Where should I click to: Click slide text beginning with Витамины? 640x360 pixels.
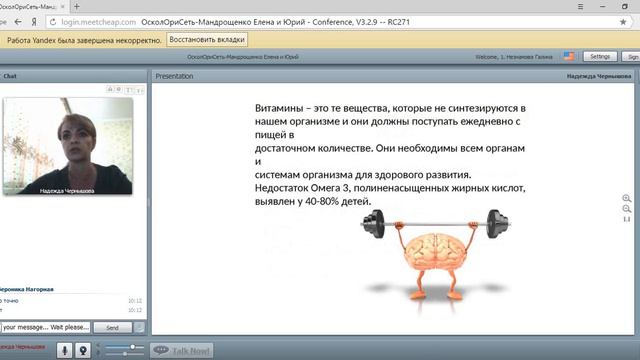390,154
